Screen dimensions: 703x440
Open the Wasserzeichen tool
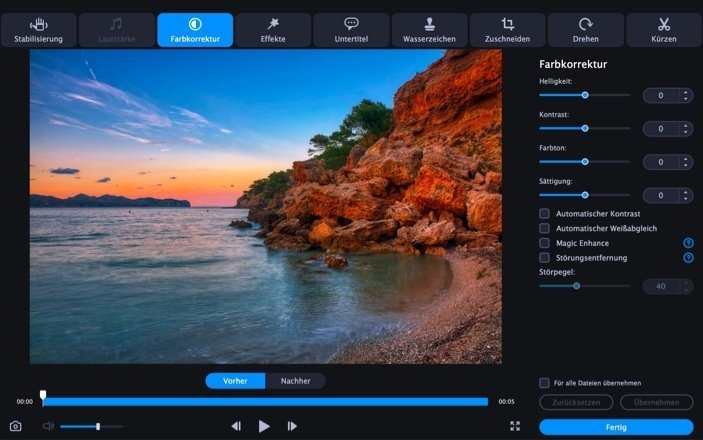429,30
